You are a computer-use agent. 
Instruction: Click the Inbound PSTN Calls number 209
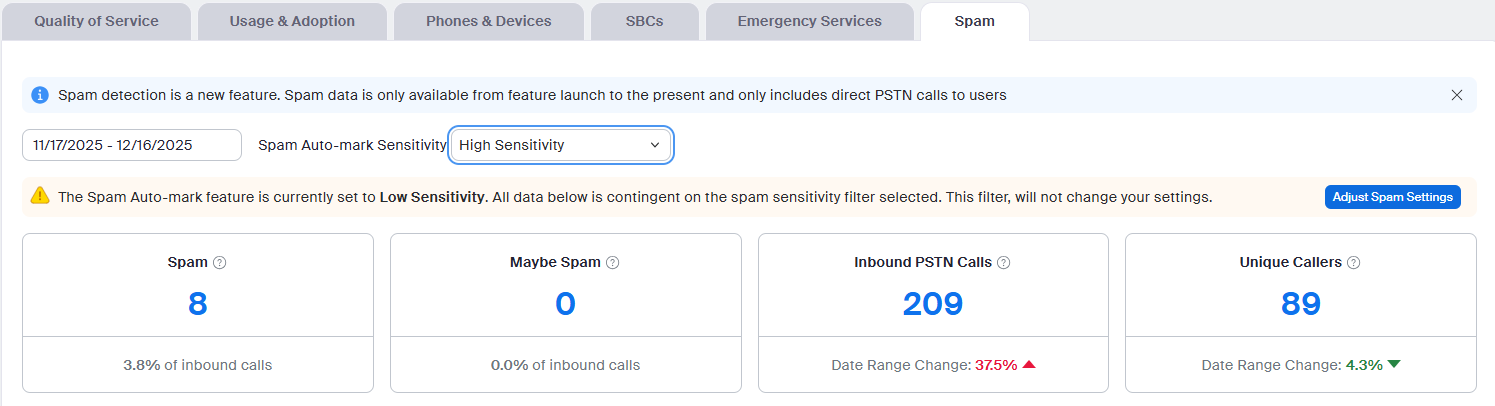pos(933,304)
